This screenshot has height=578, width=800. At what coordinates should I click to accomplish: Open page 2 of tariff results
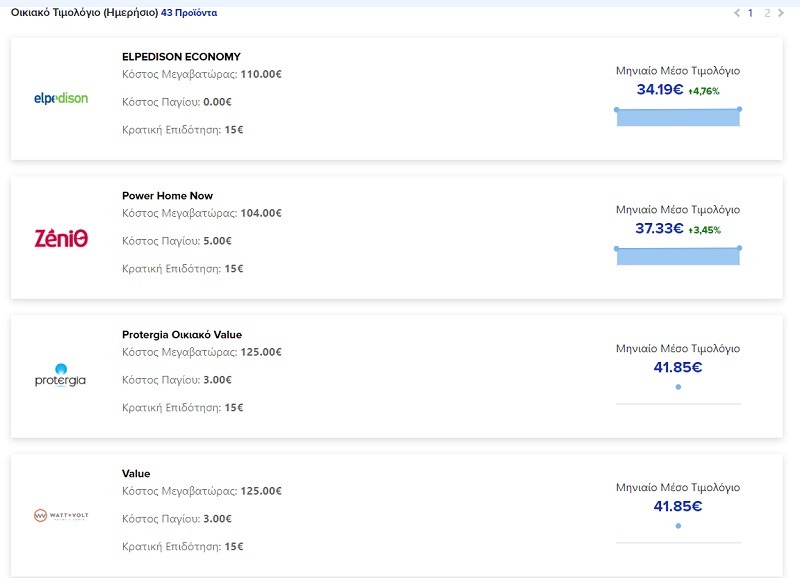click(x=767, y=13)
